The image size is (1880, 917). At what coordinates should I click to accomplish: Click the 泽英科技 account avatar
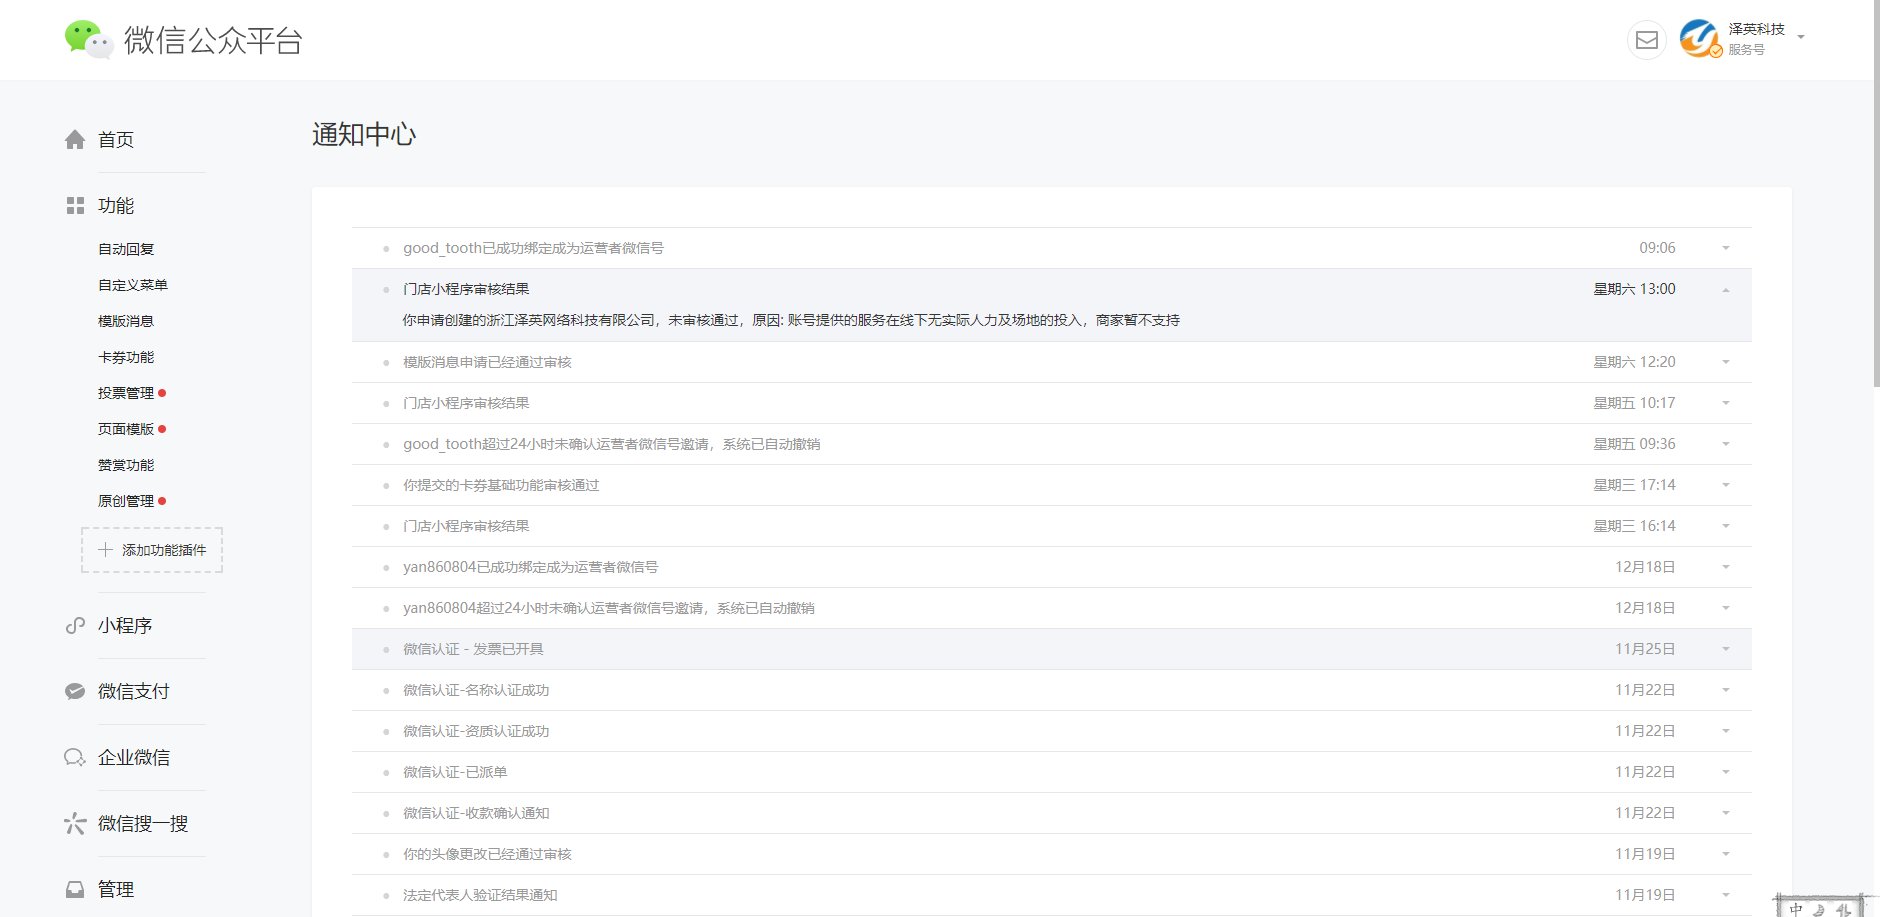pyautogui.click(x=1700, y=39)
